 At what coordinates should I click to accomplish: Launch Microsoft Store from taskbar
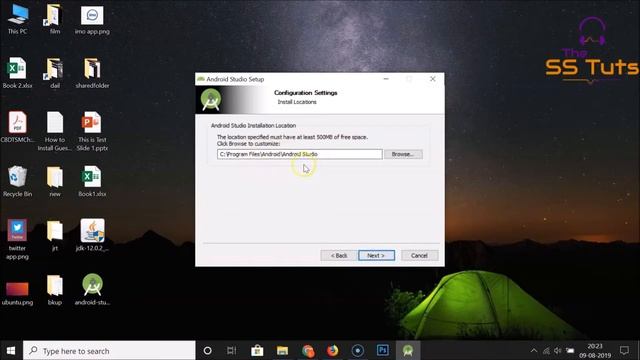pyautogui.click(x=257, y=351)
